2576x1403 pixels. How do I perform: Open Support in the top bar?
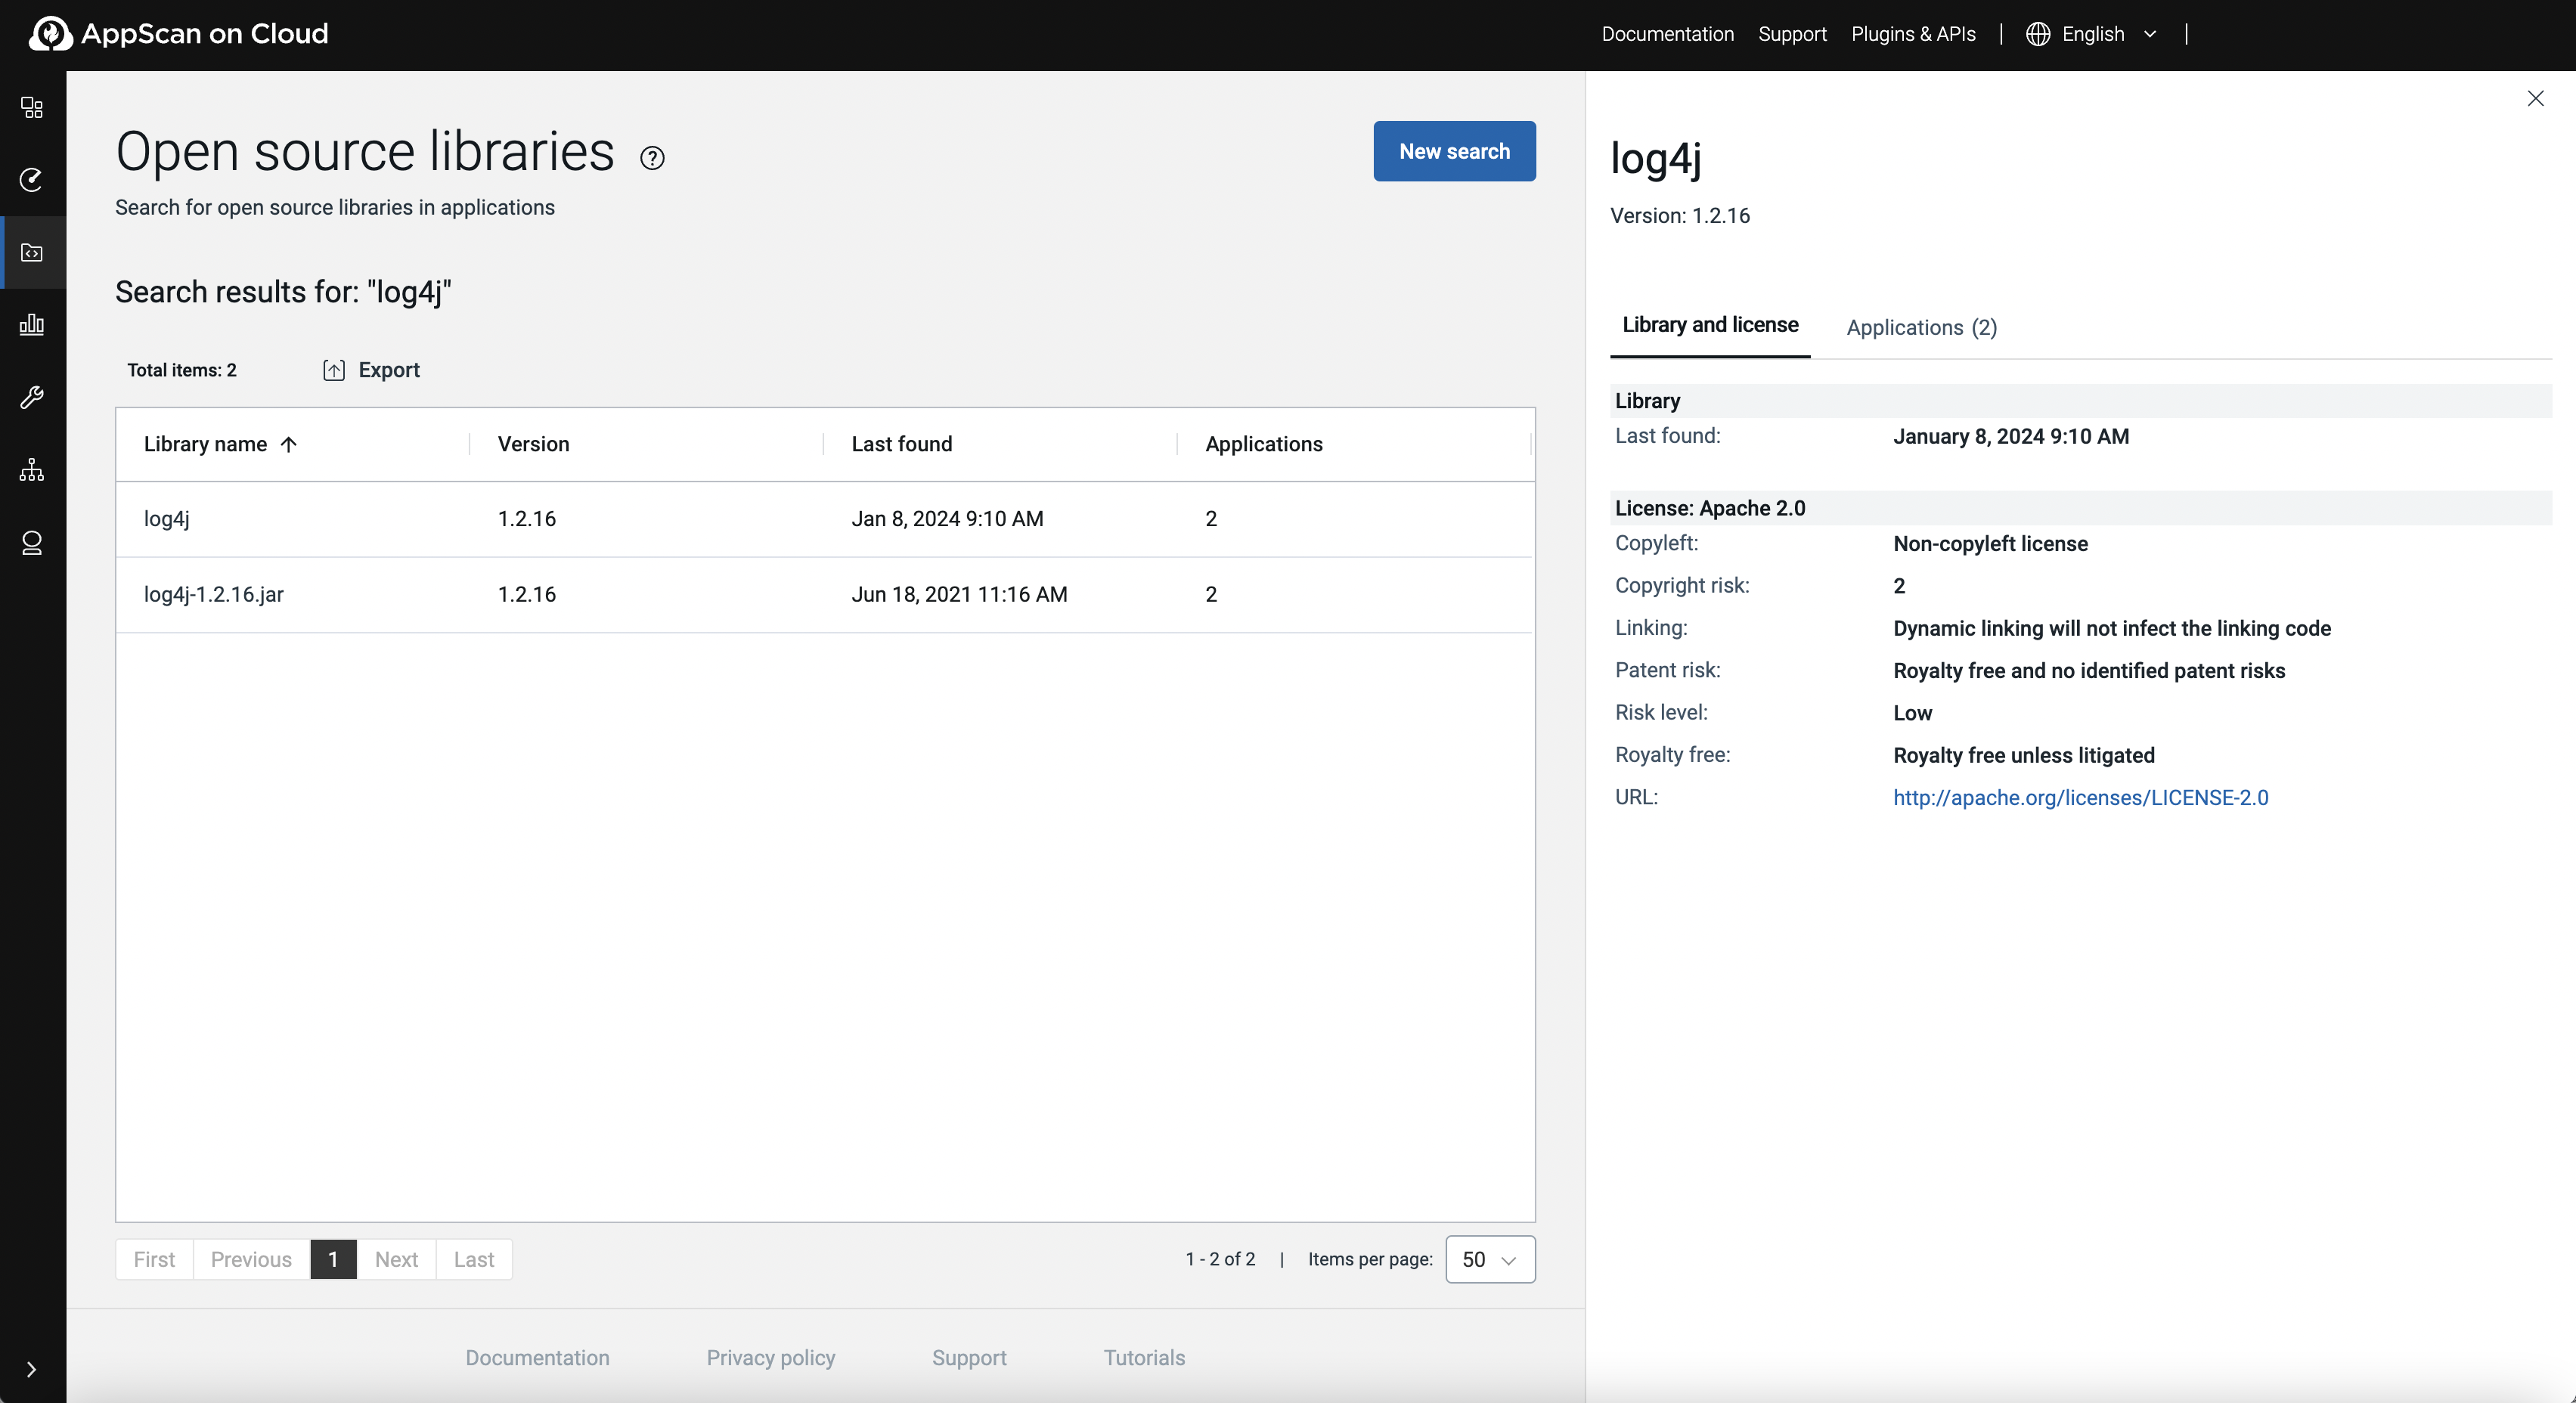pos(1792,34)
